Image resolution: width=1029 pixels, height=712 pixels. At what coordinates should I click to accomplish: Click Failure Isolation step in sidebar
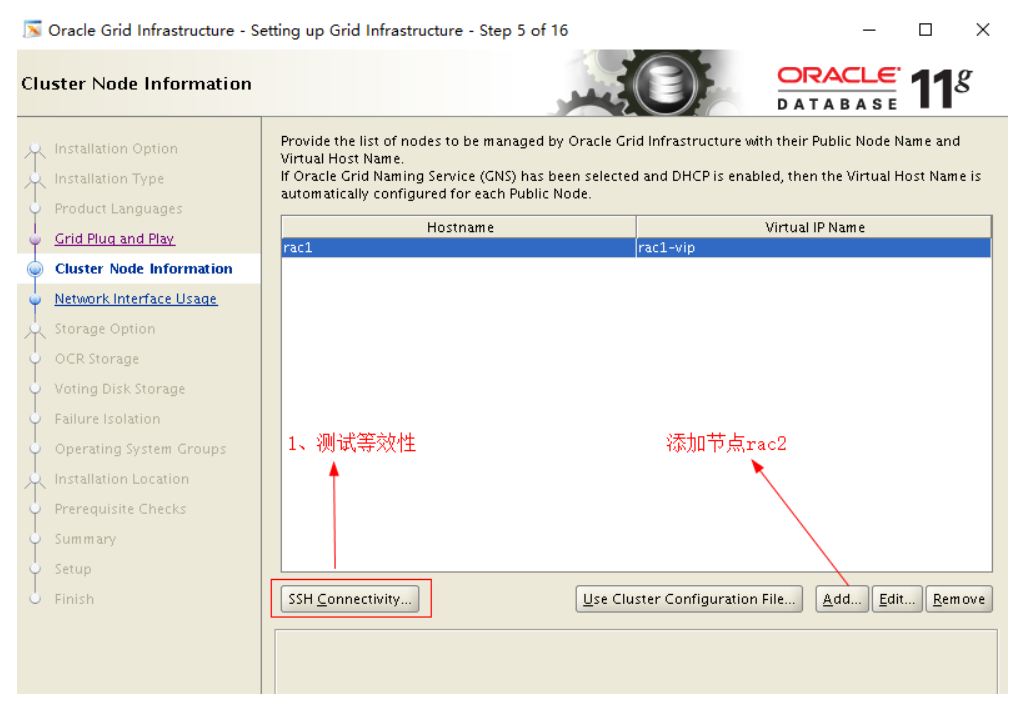(x=108, y=419)
